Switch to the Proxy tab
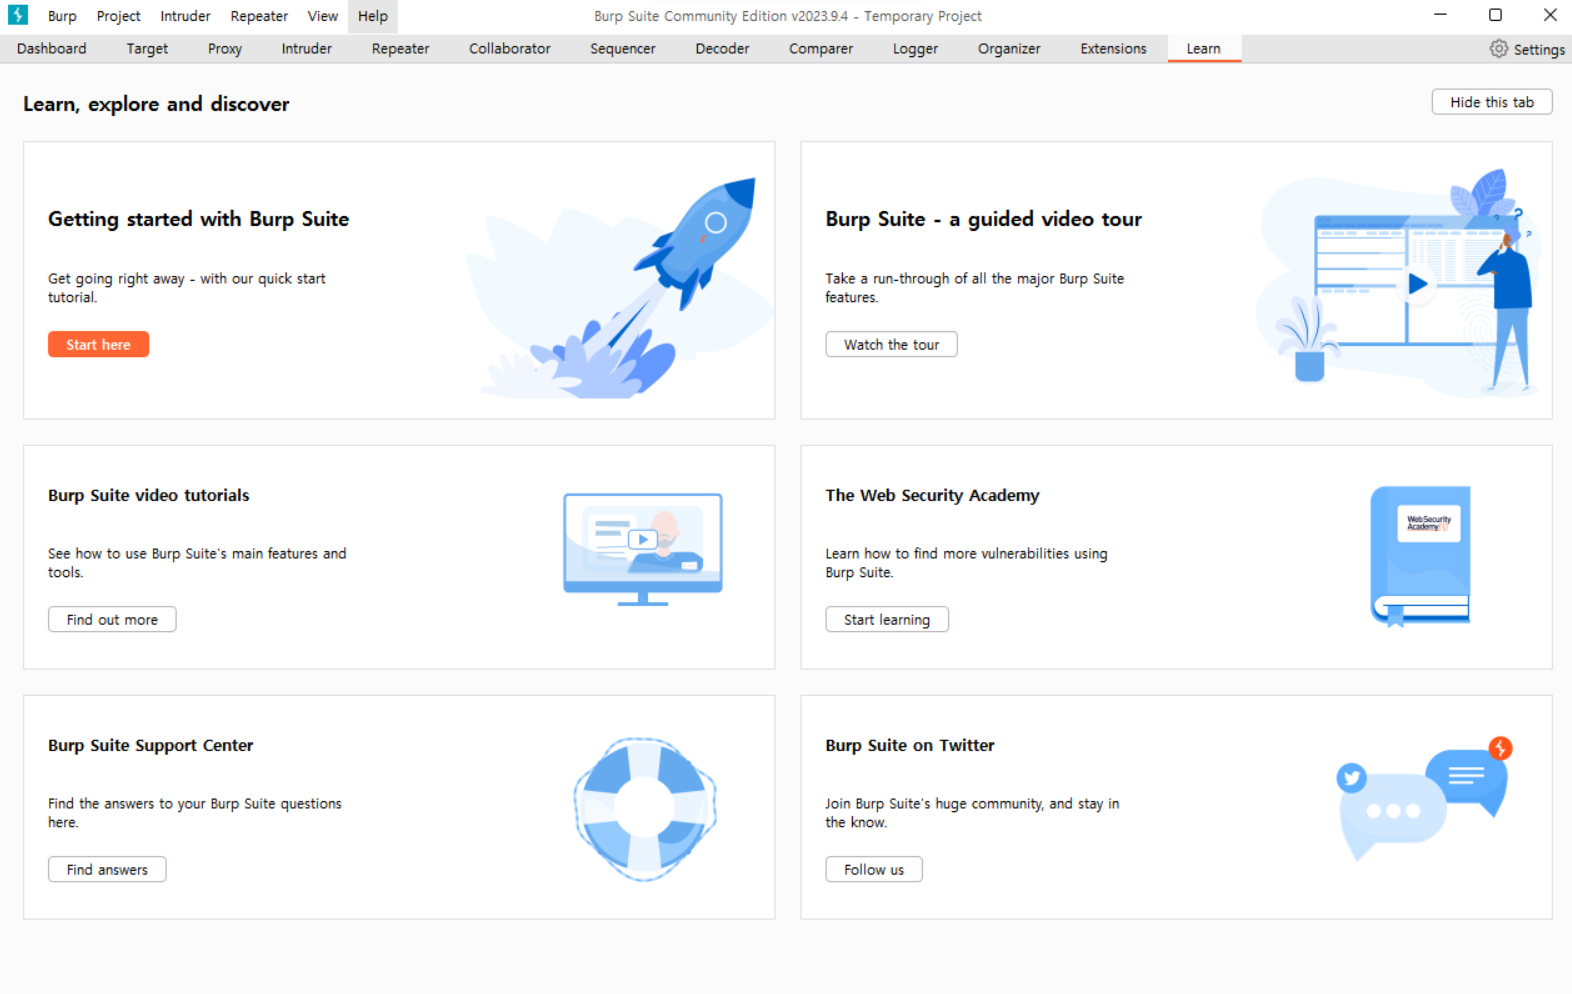 tap(225, 48)
